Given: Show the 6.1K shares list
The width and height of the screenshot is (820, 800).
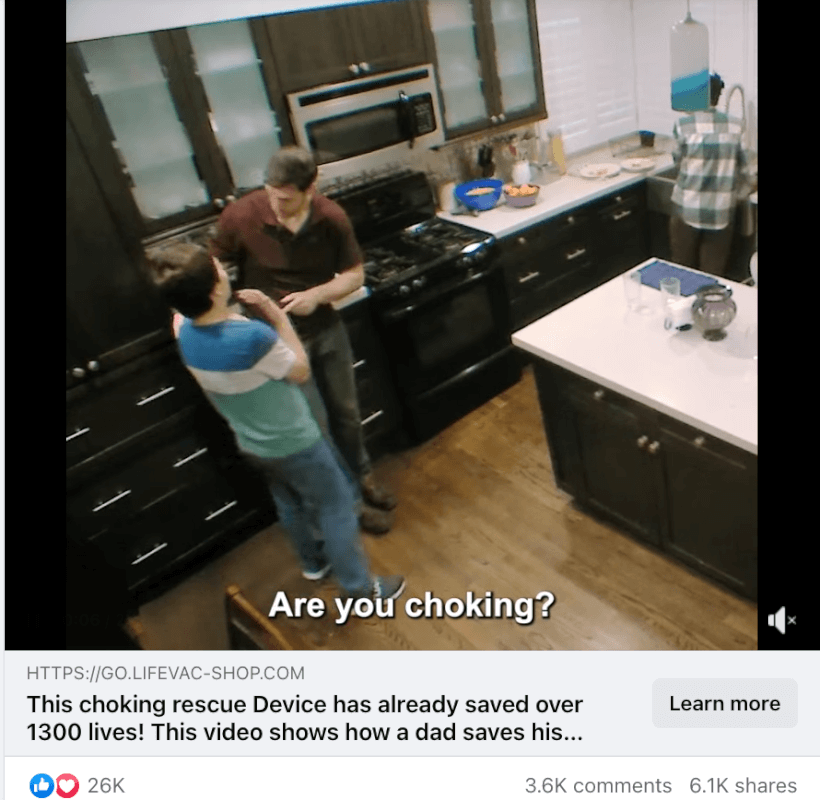Looking at the screenshot, I should coord(743,785).
